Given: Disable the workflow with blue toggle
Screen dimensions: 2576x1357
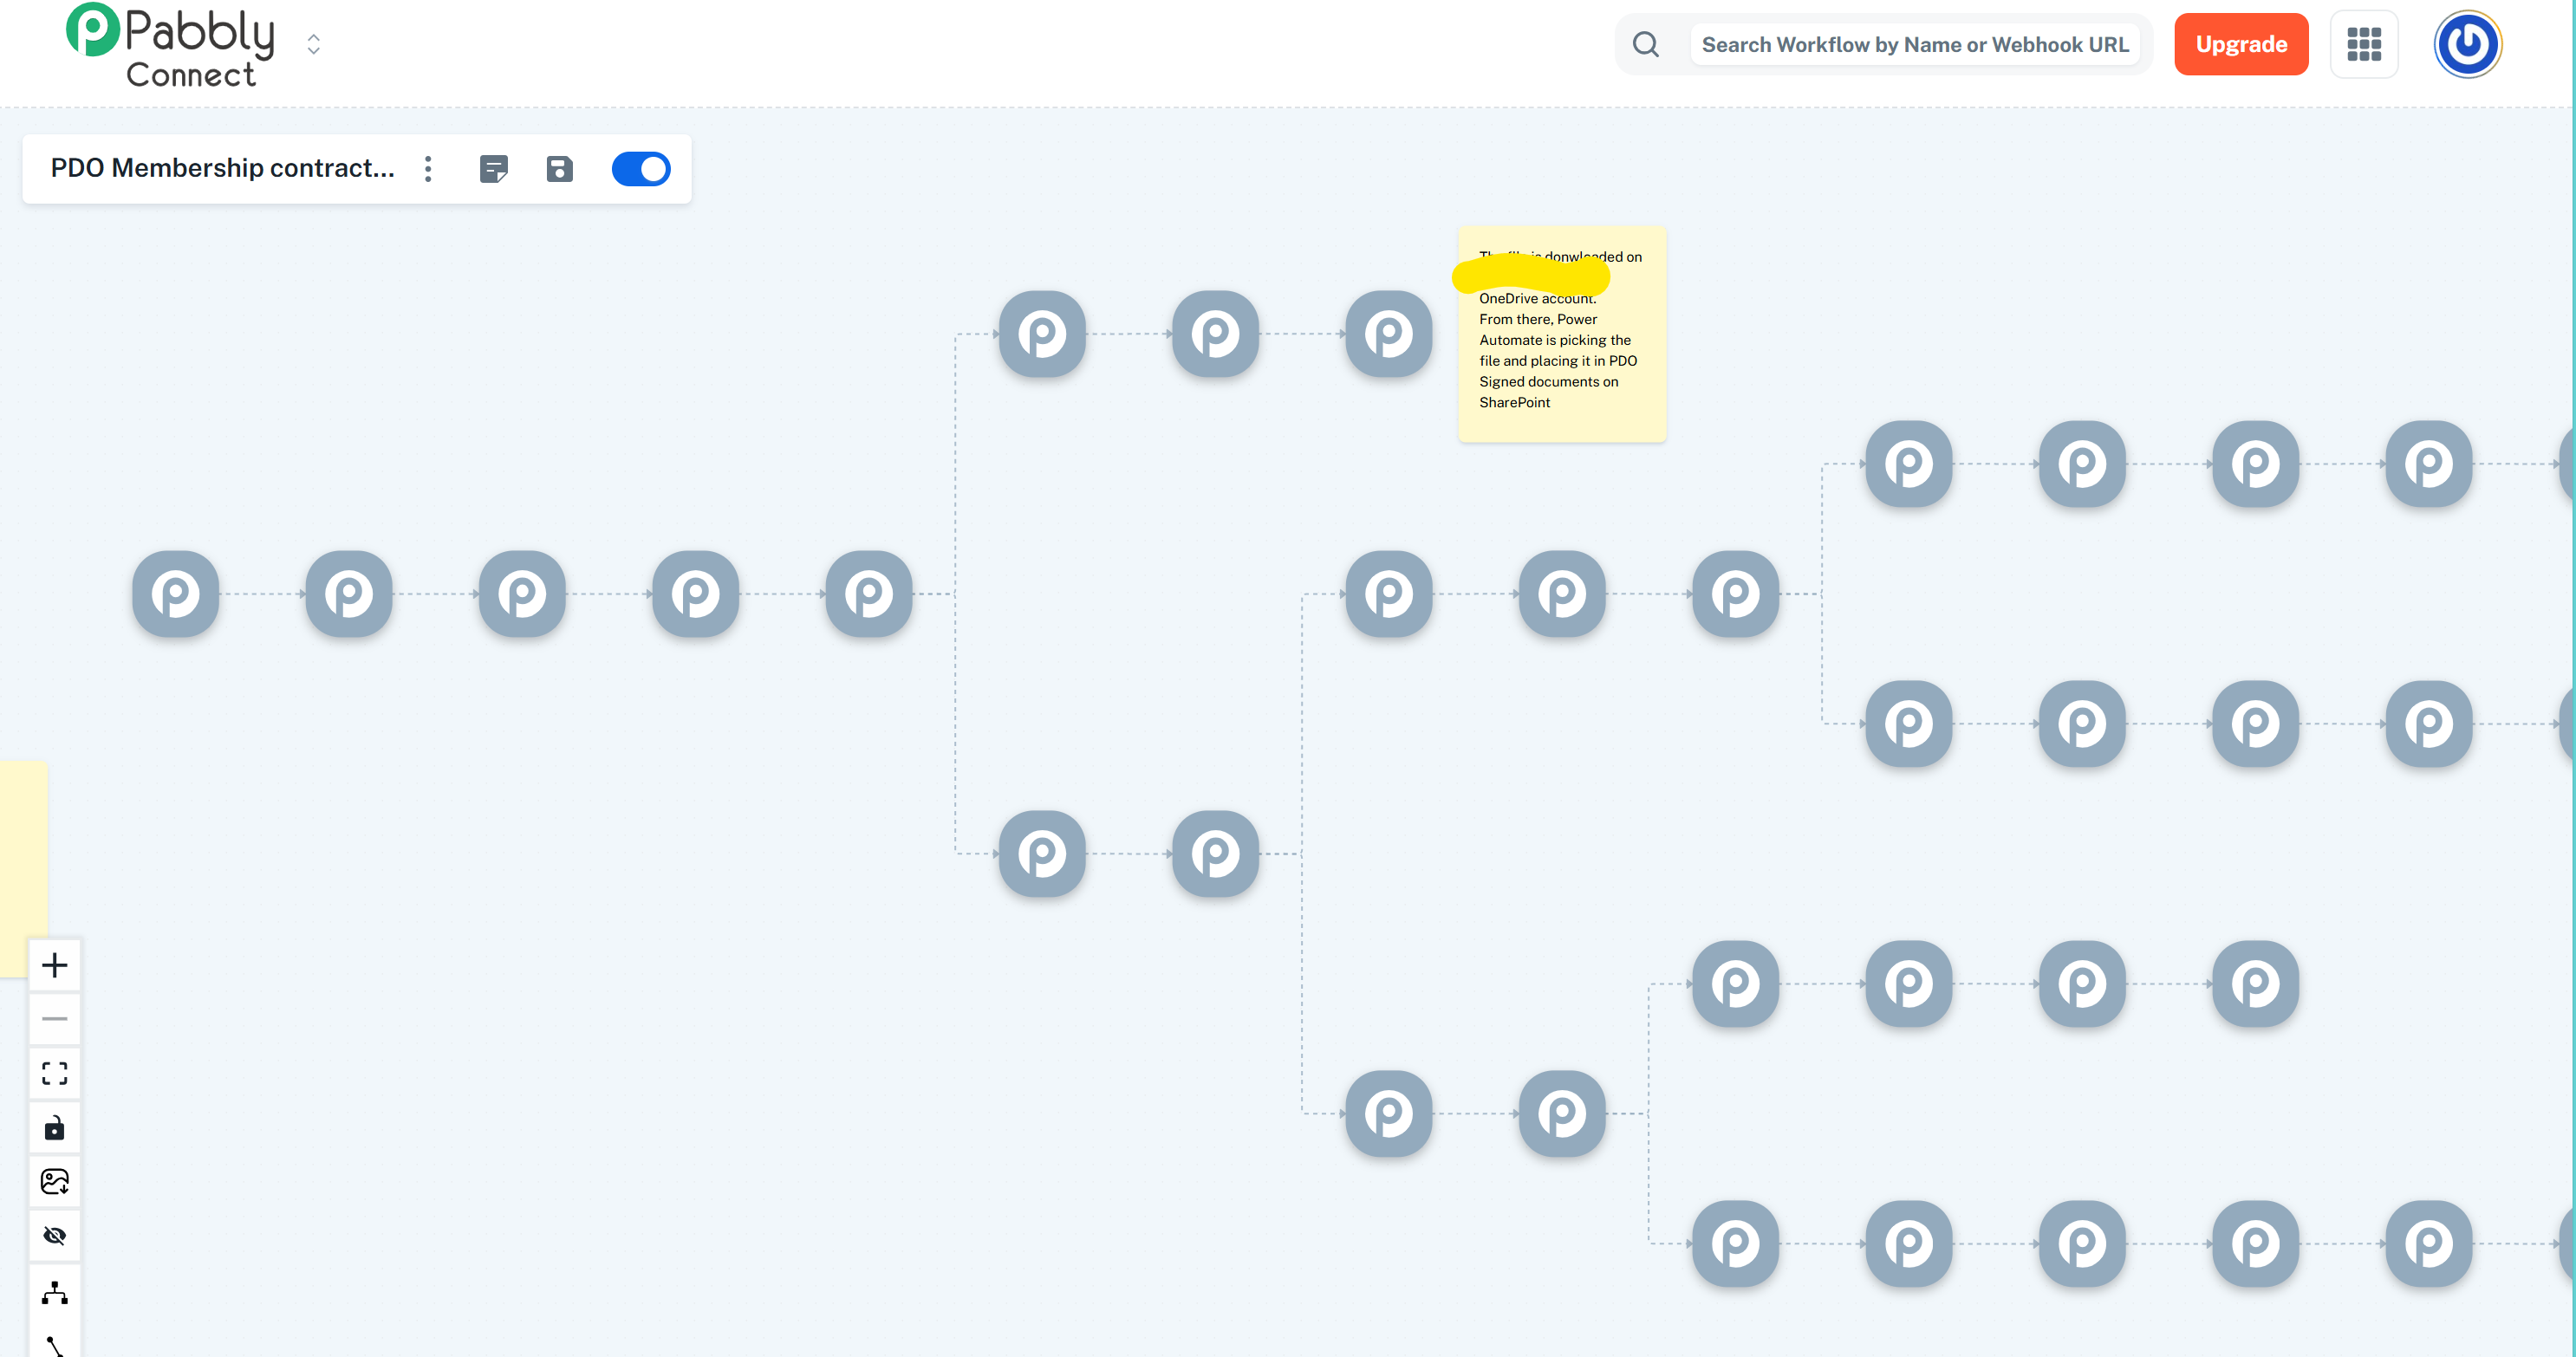Looking at the screenshot, I should coord(641,169).
